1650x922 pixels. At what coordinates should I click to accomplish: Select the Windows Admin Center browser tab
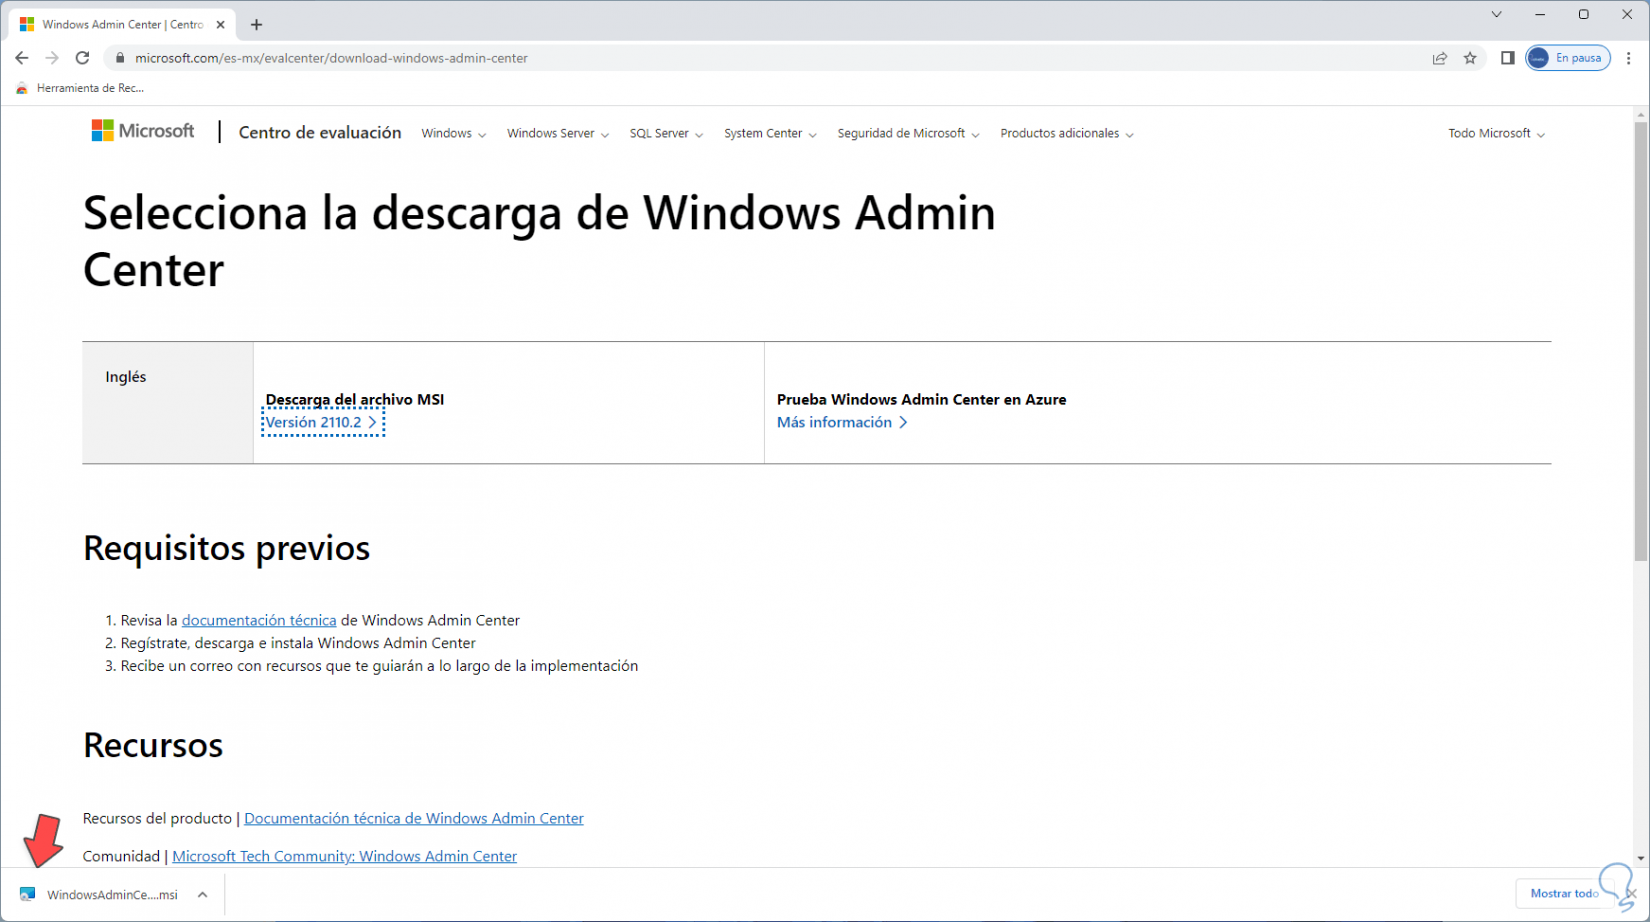click(x=122, y=24)
